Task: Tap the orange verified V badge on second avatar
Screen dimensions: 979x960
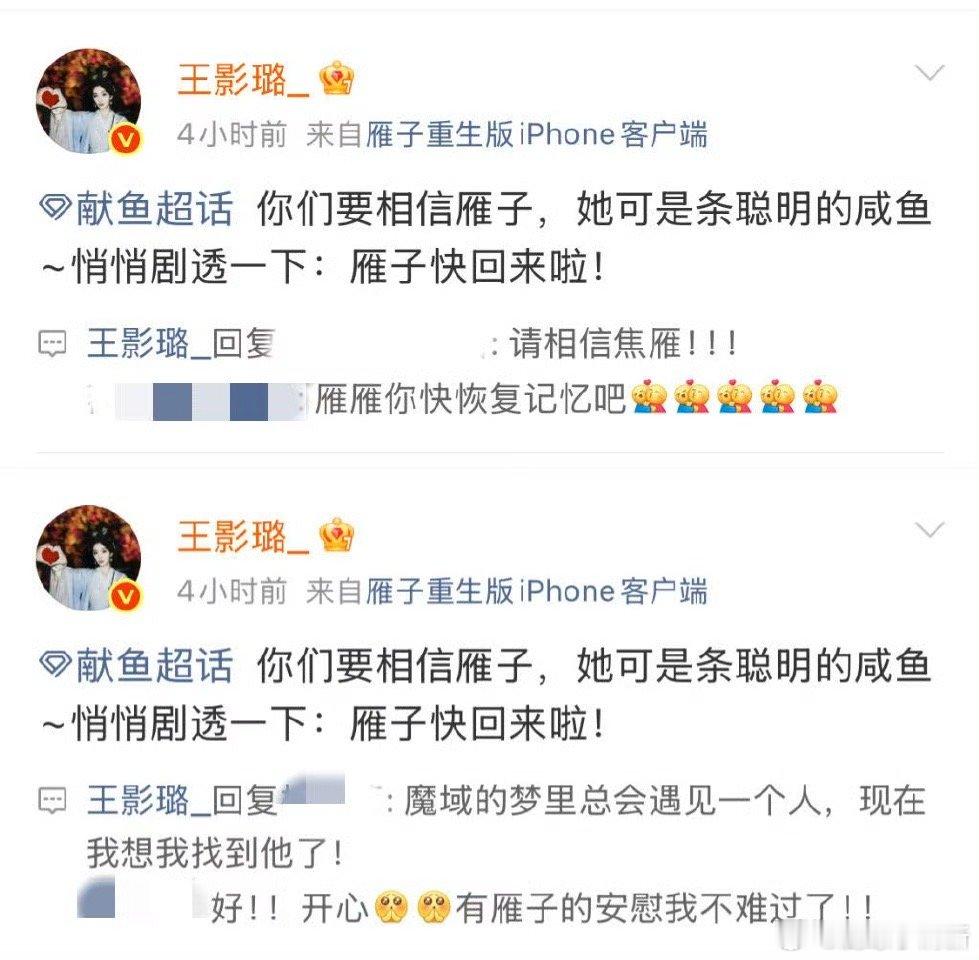Action: 126,597
